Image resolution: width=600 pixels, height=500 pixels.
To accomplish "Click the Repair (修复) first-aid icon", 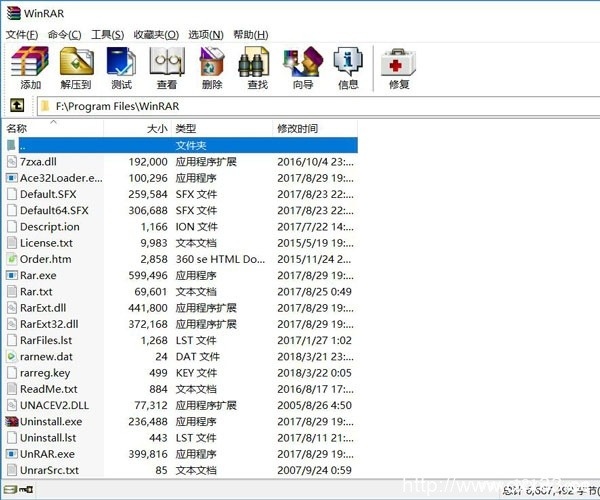I will [x=398, y=62].
